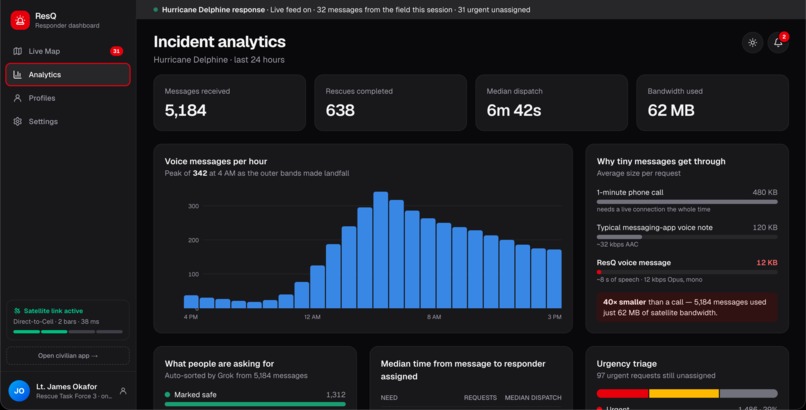Click the satellite signal strength bars
This screenshot has height=410, width=806.
tap(68, 332)
